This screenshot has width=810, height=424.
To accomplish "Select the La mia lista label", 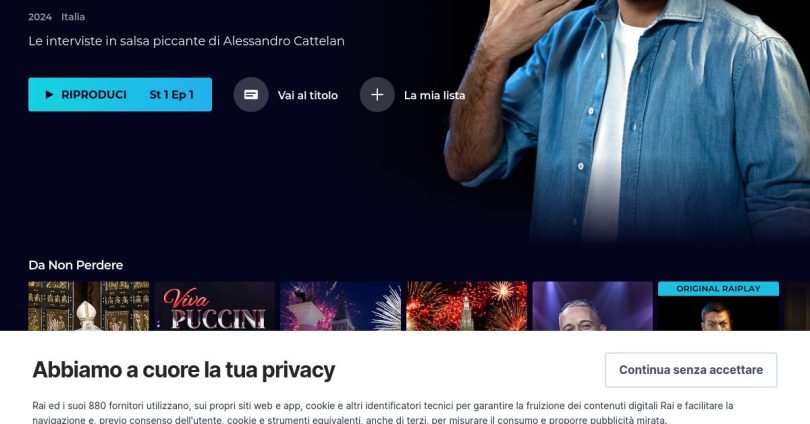I will pyautogui.click(x=434, y=95).
